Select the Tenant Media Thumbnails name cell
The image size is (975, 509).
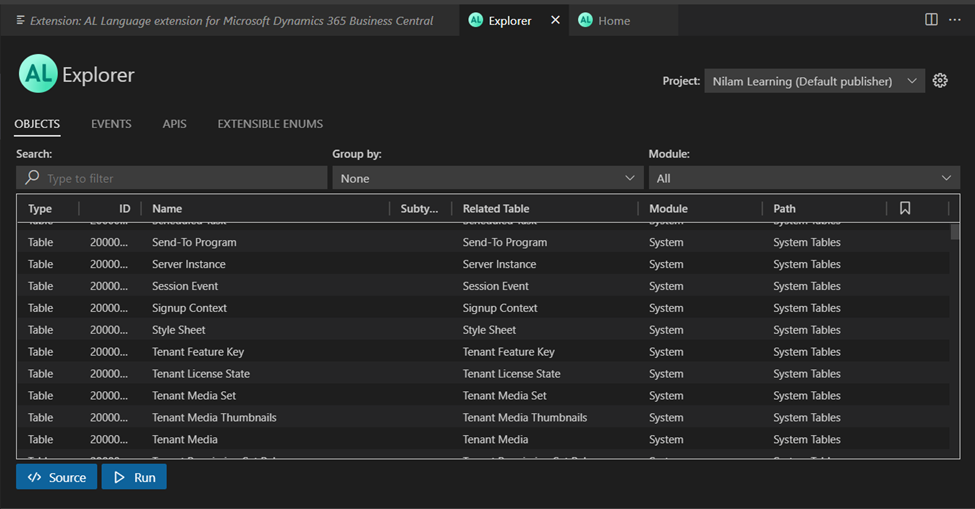pos(215,418)
